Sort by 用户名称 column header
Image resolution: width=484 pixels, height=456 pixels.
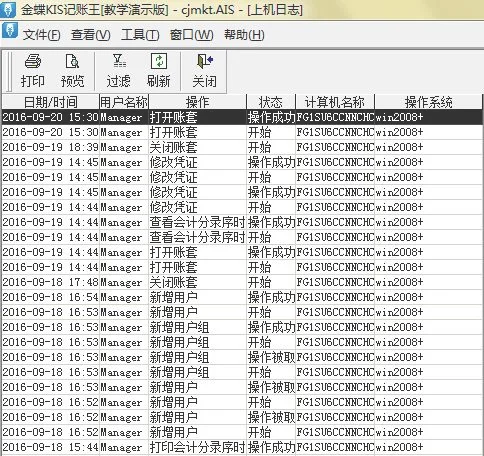(x=124, y=102)
